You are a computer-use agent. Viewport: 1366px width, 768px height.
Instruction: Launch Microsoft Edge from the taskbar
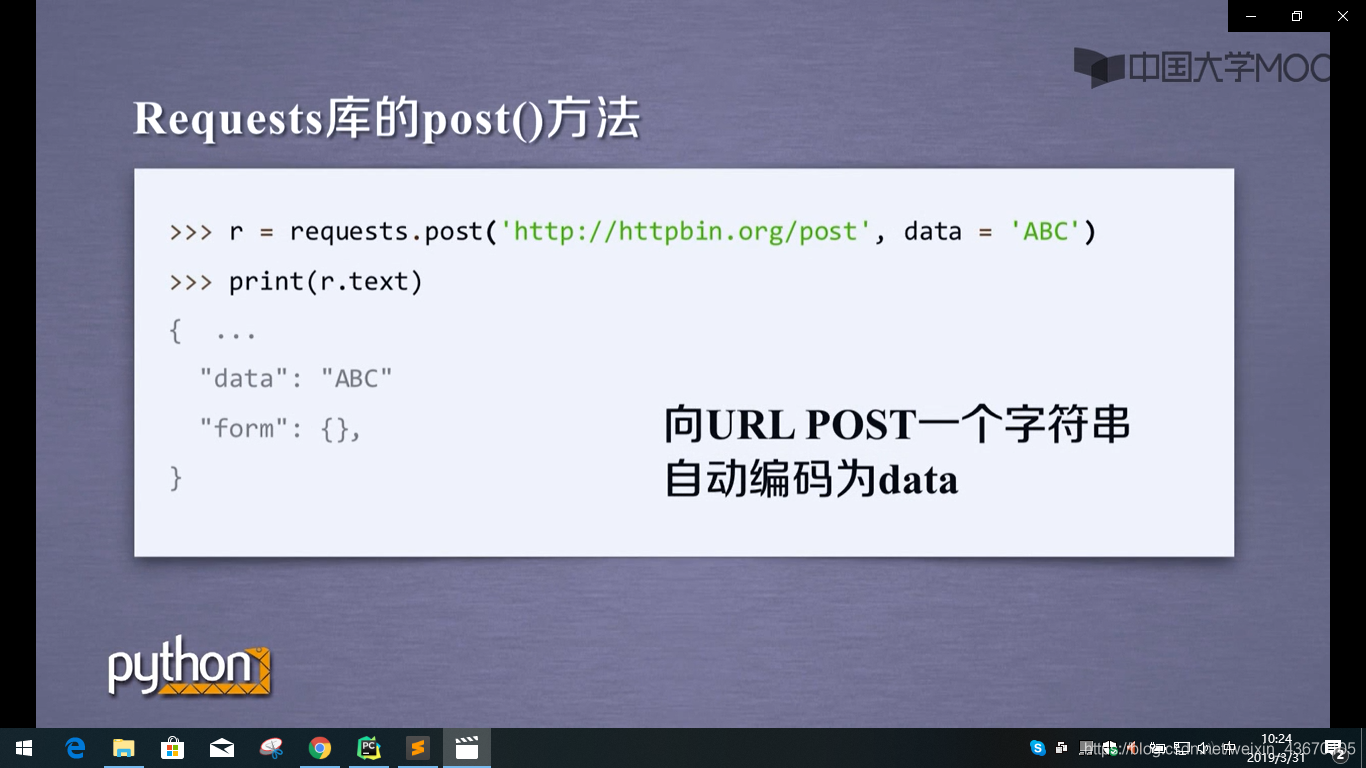(75, 748)
